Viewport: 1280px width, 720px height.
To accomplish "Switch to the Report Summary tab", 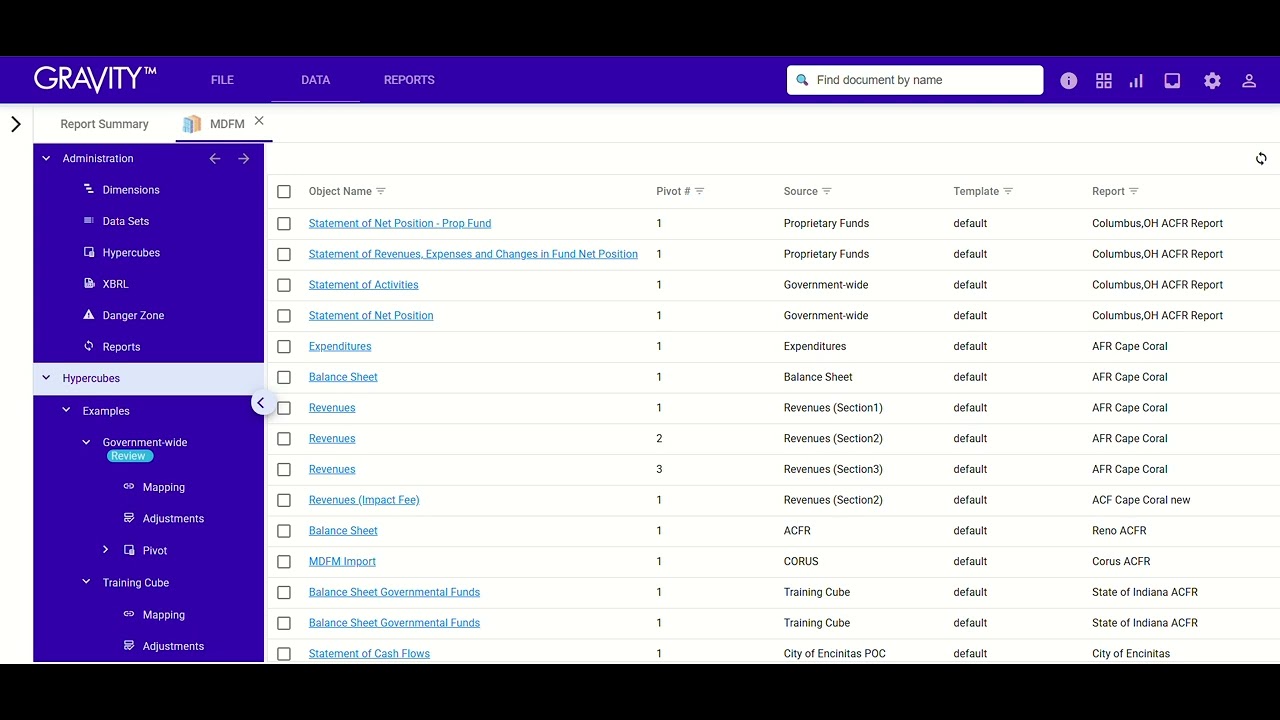I will (x=104, y=124).
